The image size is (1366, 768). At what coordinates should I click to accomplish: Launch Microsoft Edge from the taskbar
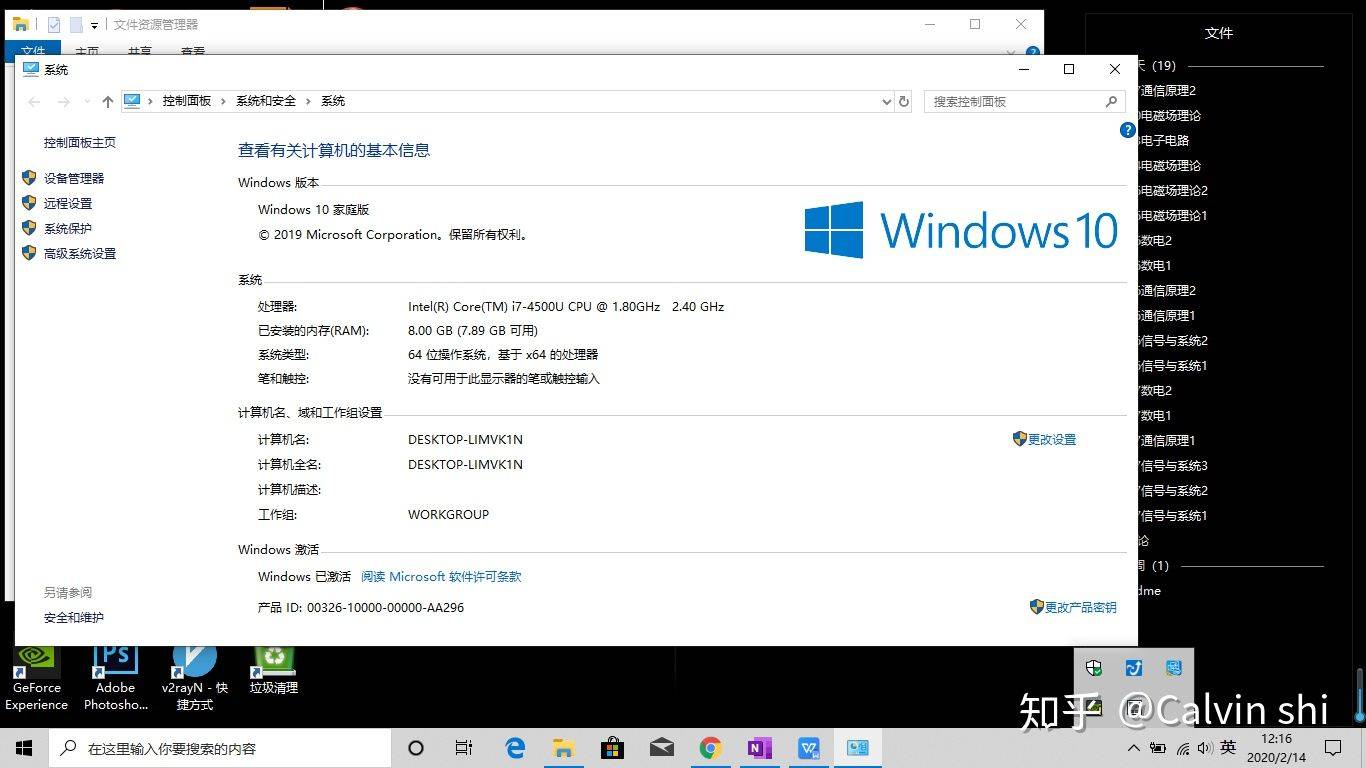click(x=515, y=748)
